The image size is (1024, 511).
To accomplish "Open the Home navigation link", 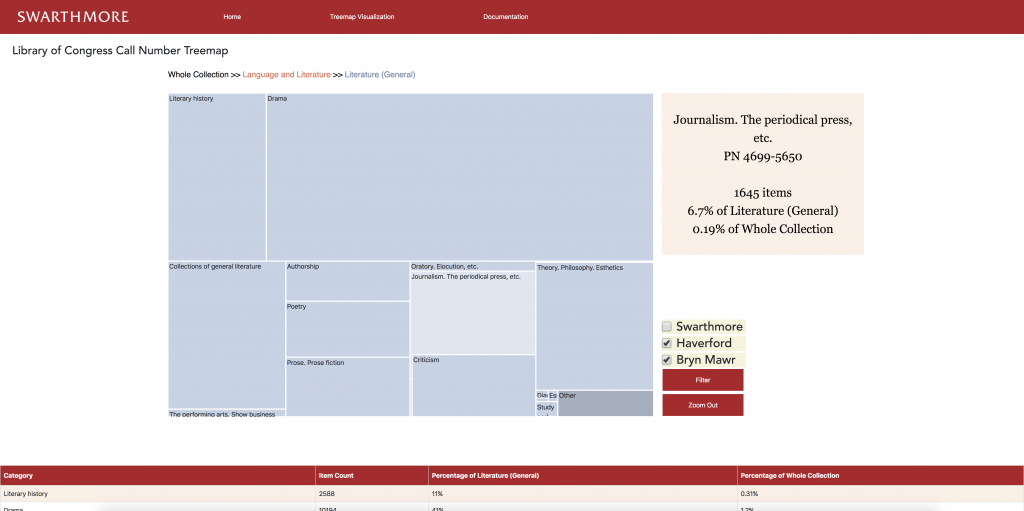I will click(232, 17).
